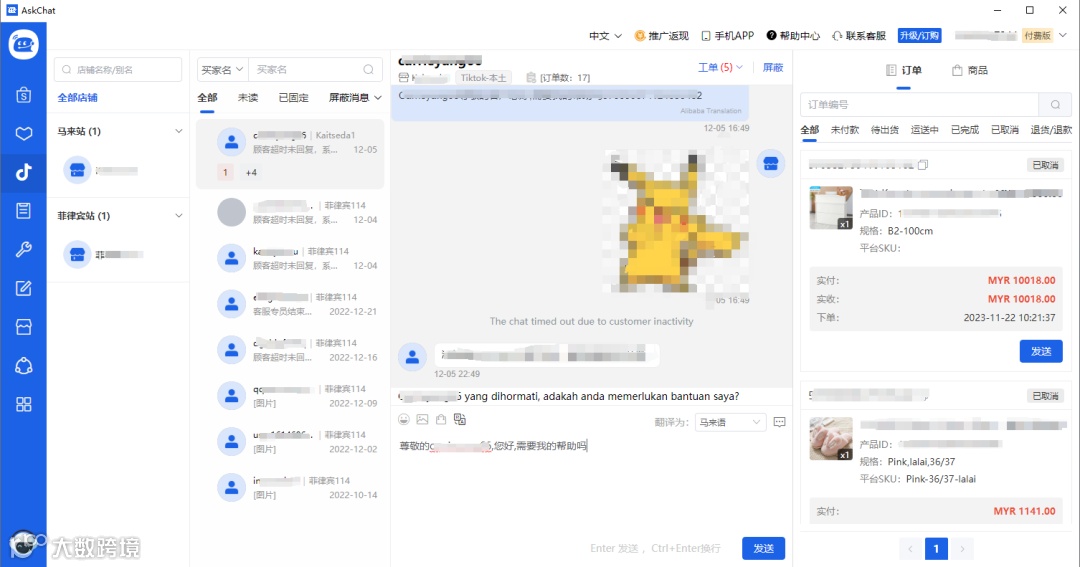Expand the 屏蔽消息 filter dropdown
This screenshot has height=567, width=1080.
pyautogui.click(x=355, y=98)
